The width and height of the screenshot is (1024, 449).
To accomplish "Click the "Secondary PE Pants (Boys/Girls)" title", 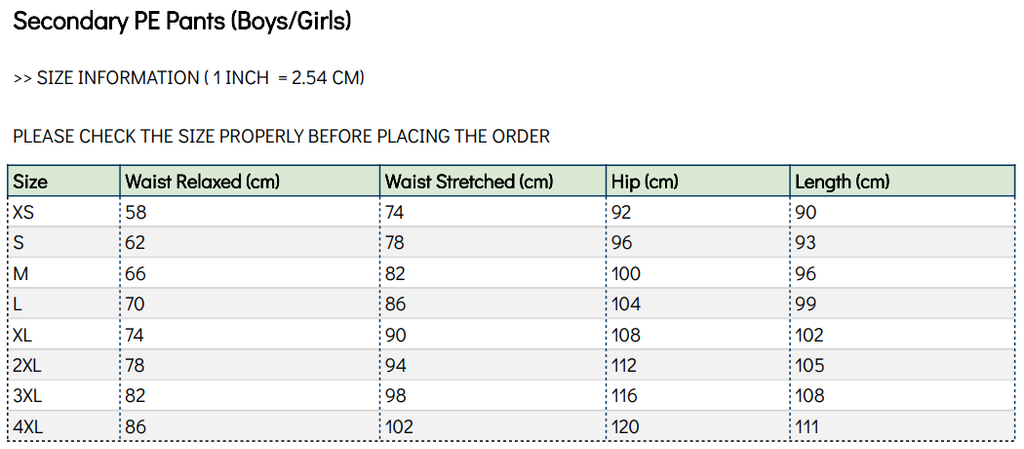I will (182, 21).
